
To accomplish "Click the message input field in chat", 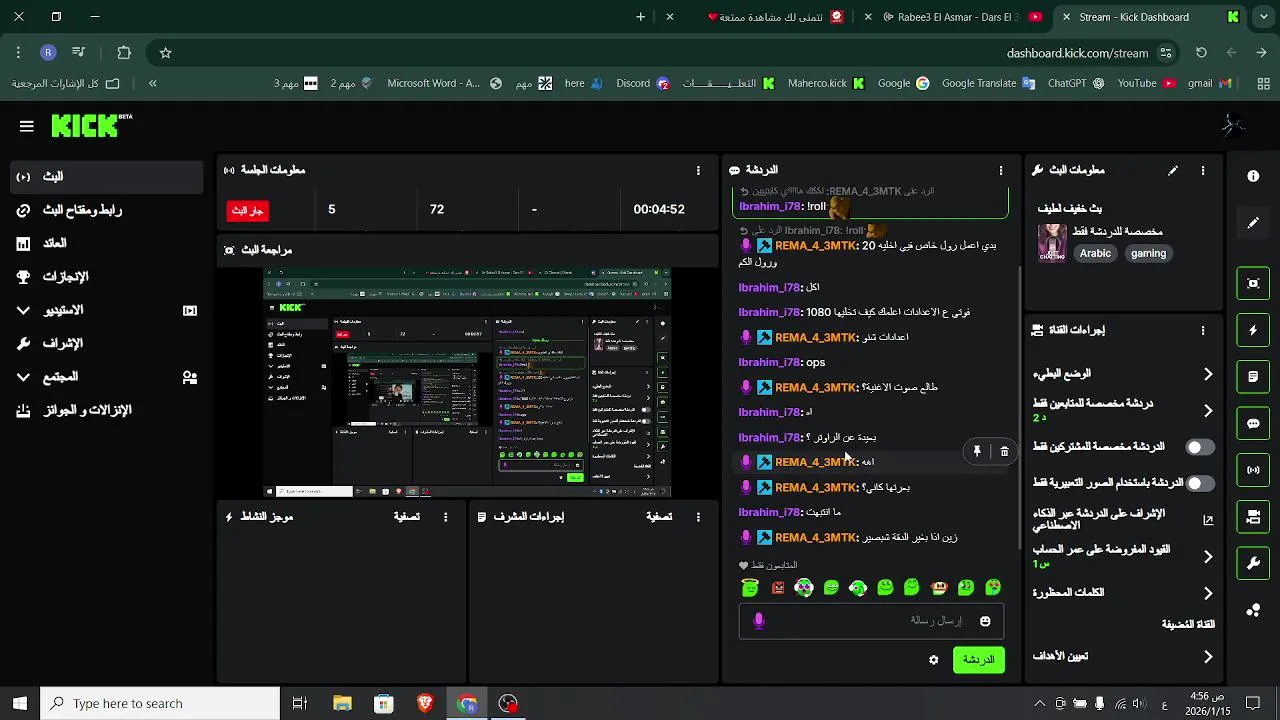I will click(x=871, y=621).
